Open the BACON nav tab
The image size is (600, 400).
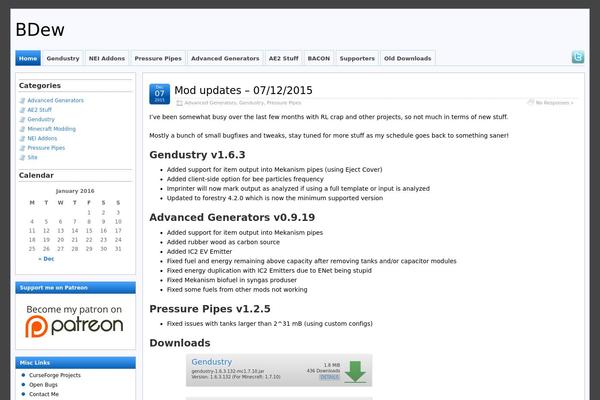click(x=319, y=58)
